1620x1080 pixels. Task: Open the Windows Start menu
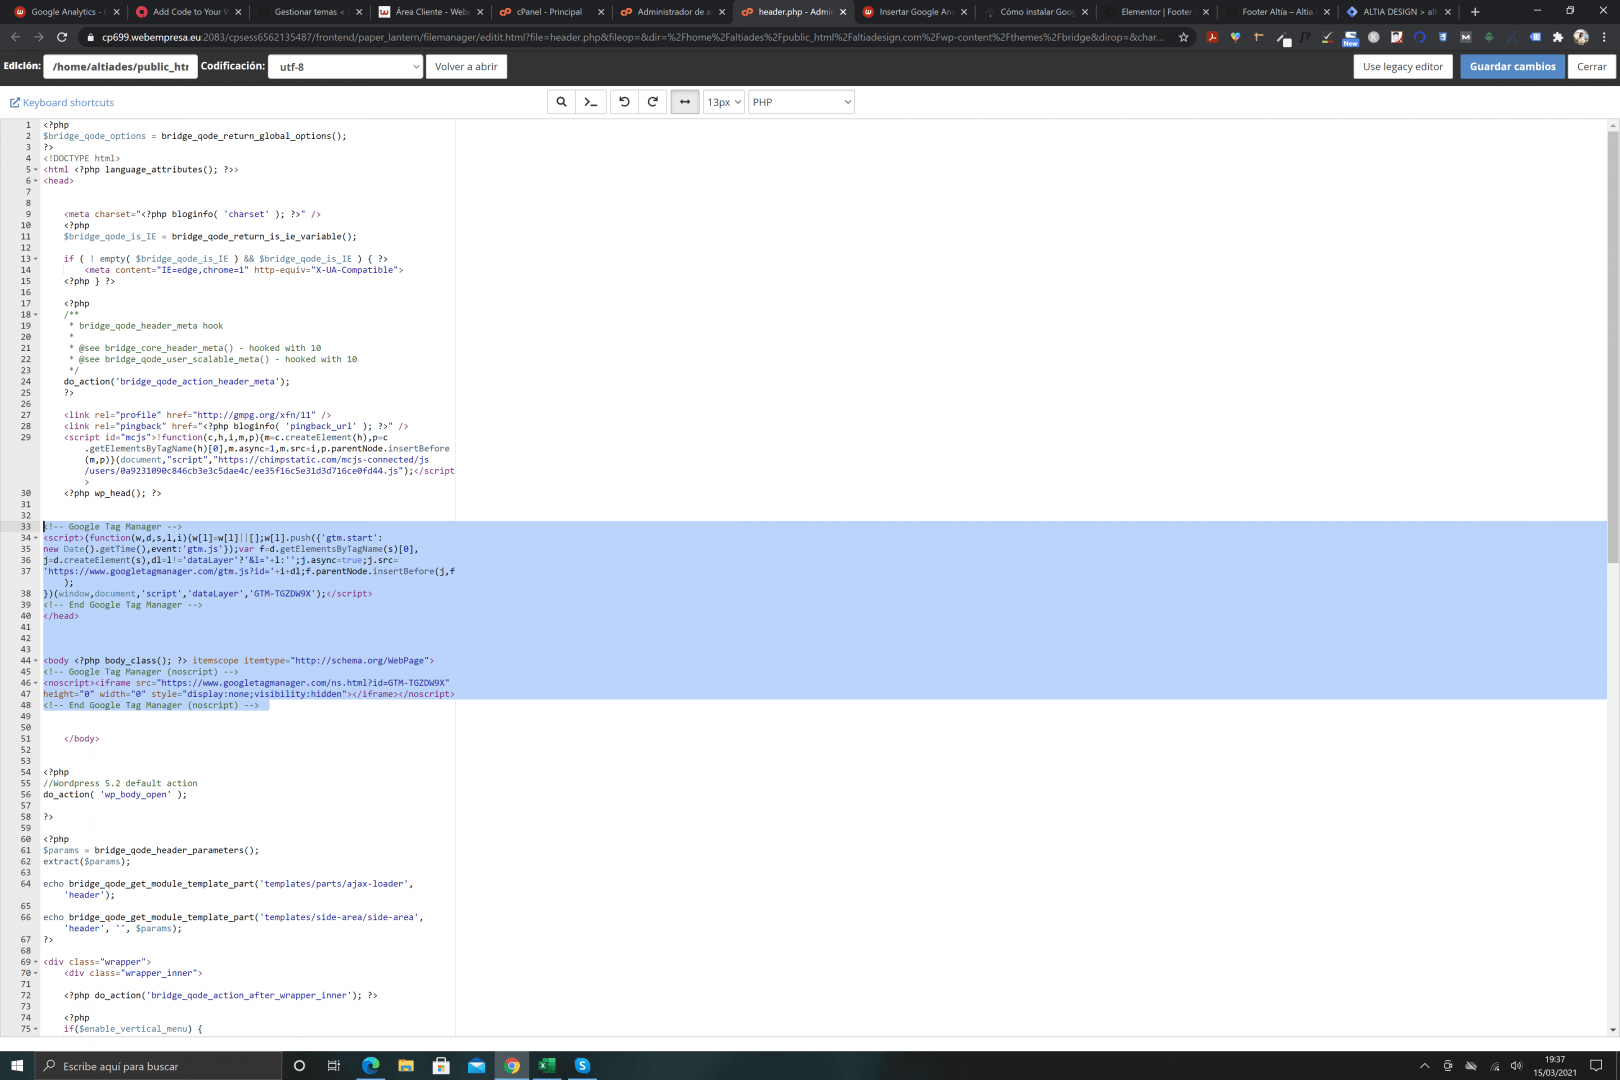pyautogui.click(x=16, y=1066)
